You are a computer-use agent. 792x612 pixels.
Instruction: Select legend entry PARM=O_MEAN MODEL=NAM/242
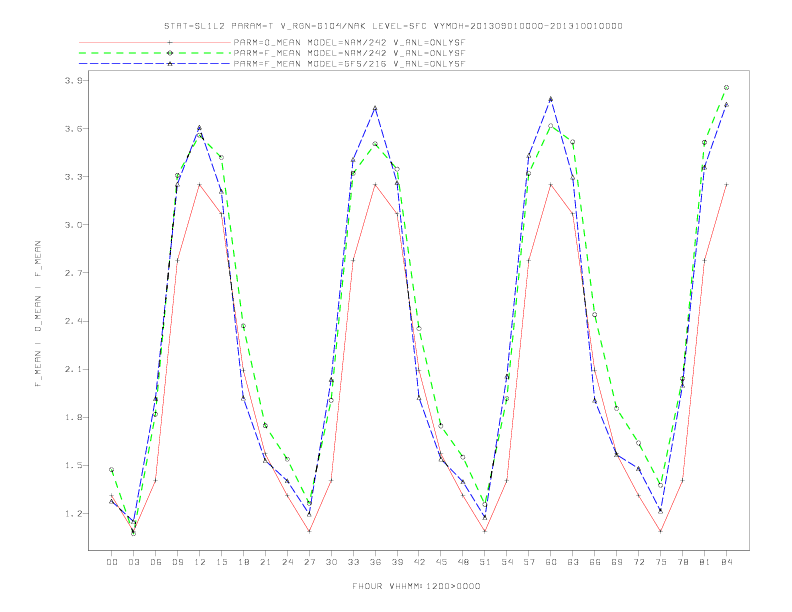click(x=349, y=42)
